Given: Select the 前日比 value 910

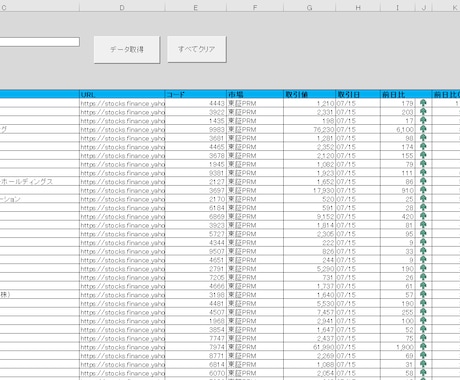Looking at the screenshot, I should click(398, 190).
